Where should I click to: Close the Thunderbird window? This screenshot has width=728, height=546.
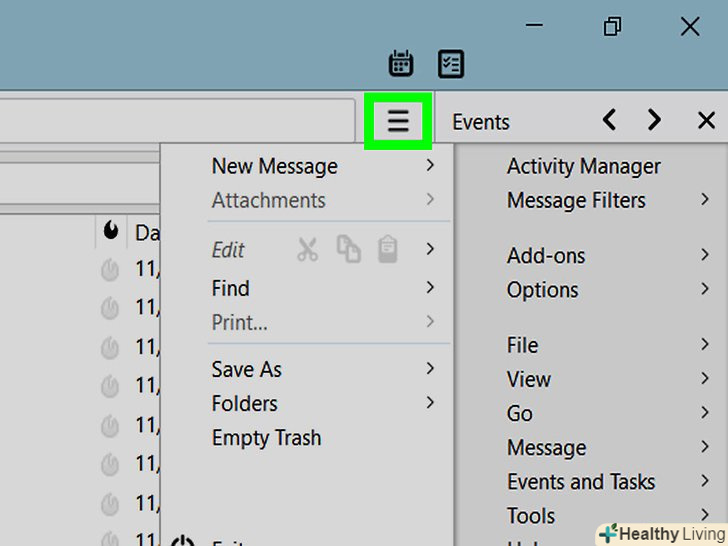pos(690,26)
